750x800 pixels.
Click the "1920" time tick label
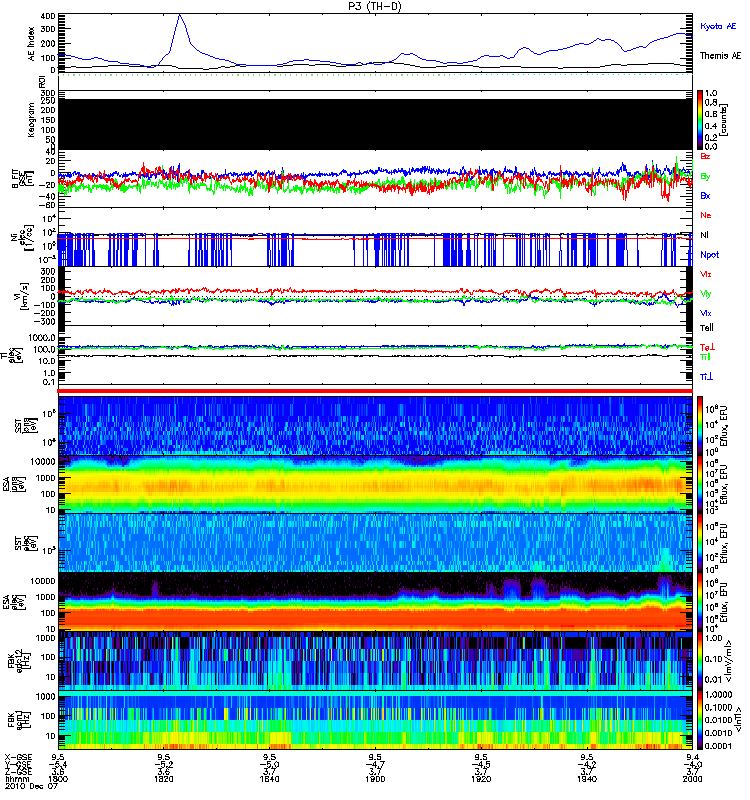(x=481, y=779)
